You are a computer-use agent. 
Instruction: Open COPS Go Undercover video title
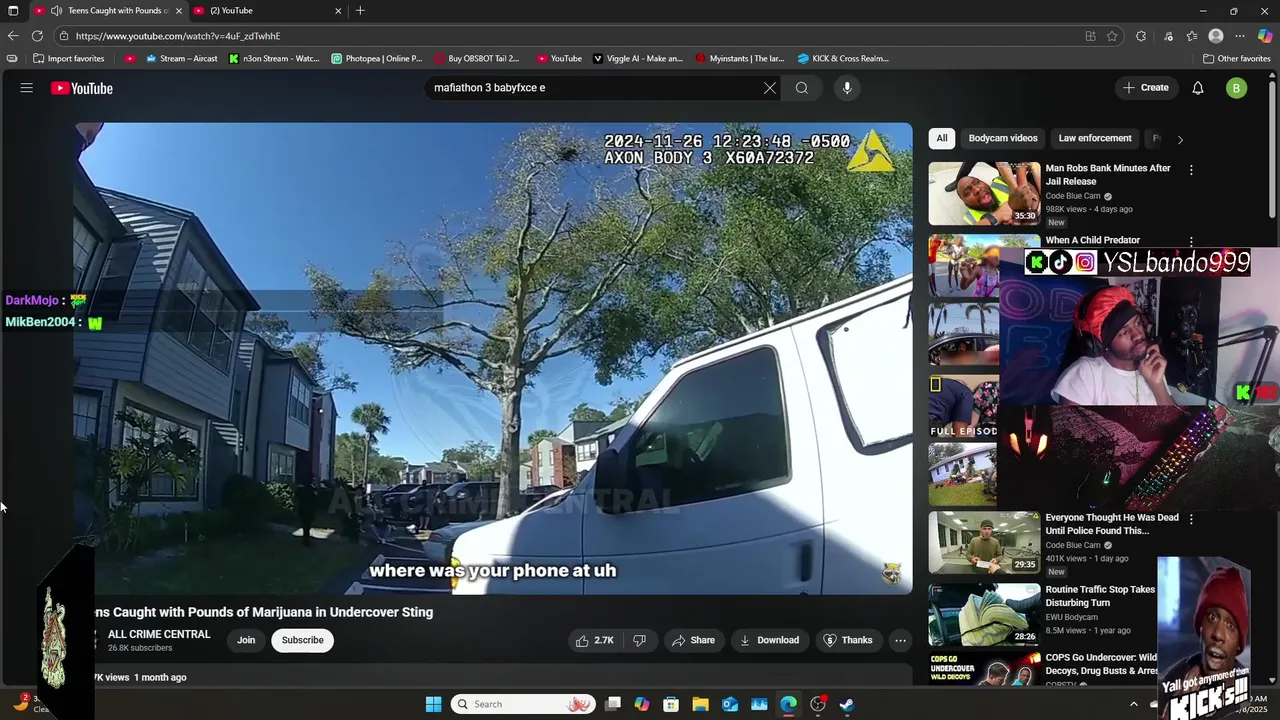[1101, 664]
